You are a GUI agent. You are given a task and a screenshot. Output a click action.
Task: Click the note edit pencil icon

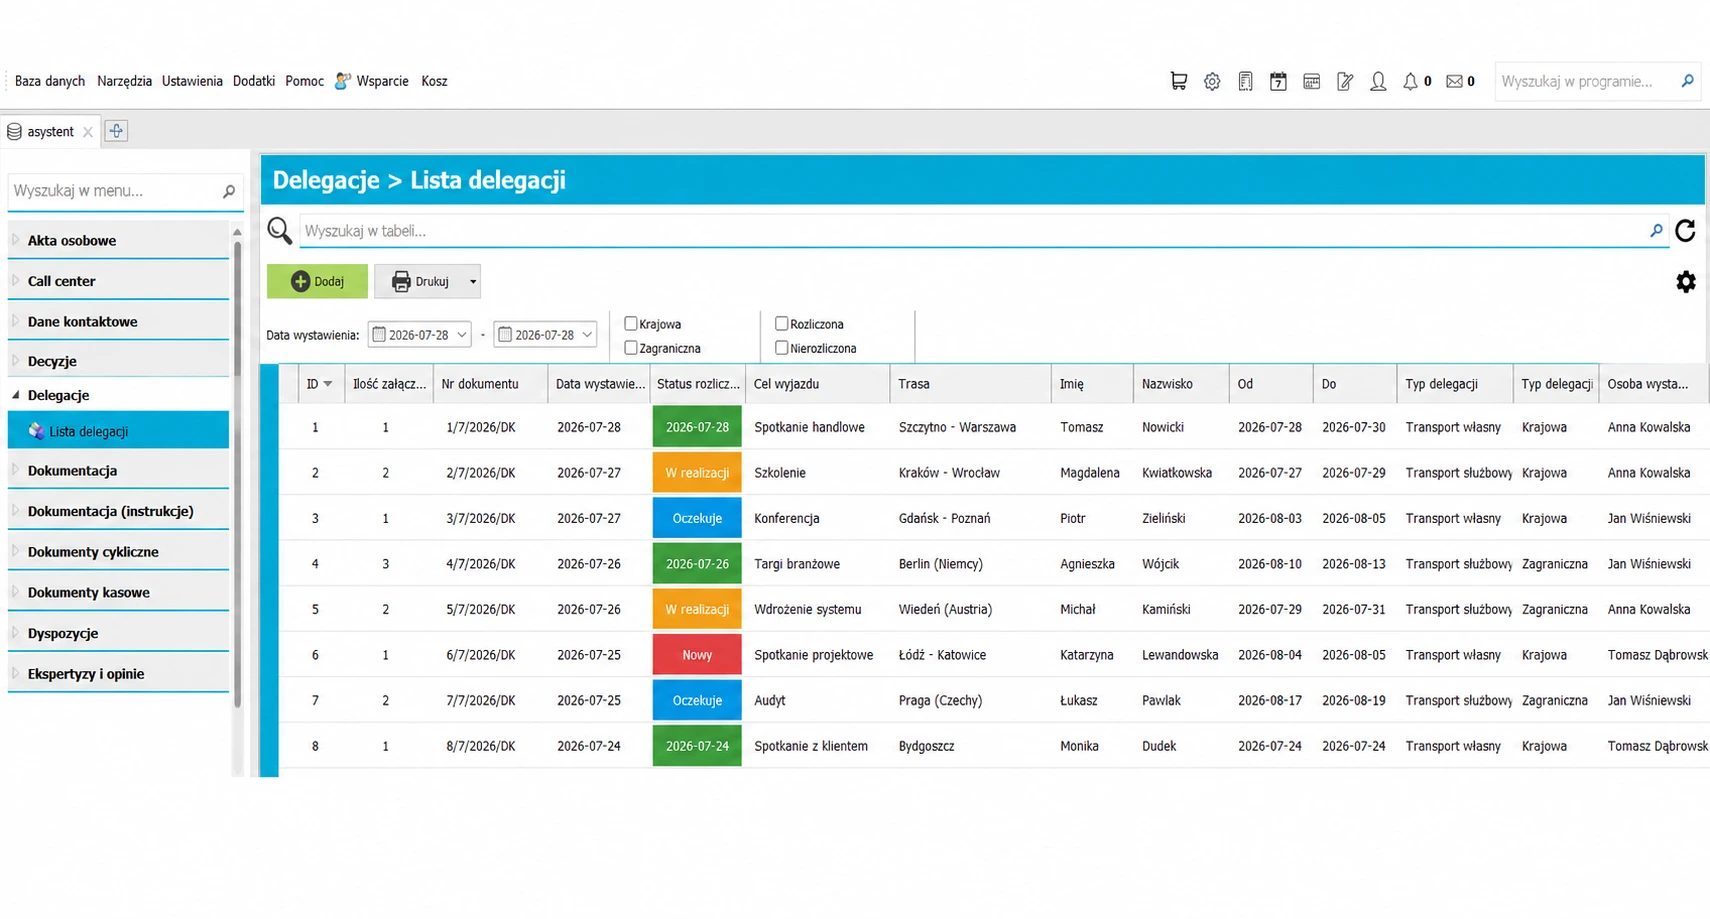tap(1345, 81)
